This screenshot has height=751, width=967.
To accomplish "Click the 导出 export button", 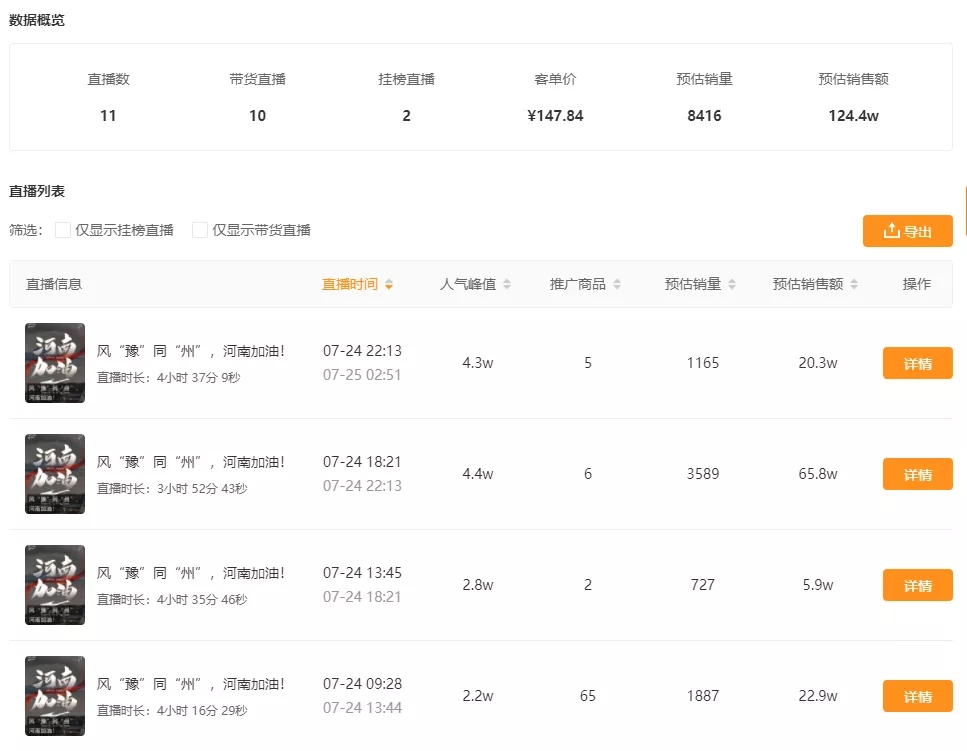I will 907,231.
